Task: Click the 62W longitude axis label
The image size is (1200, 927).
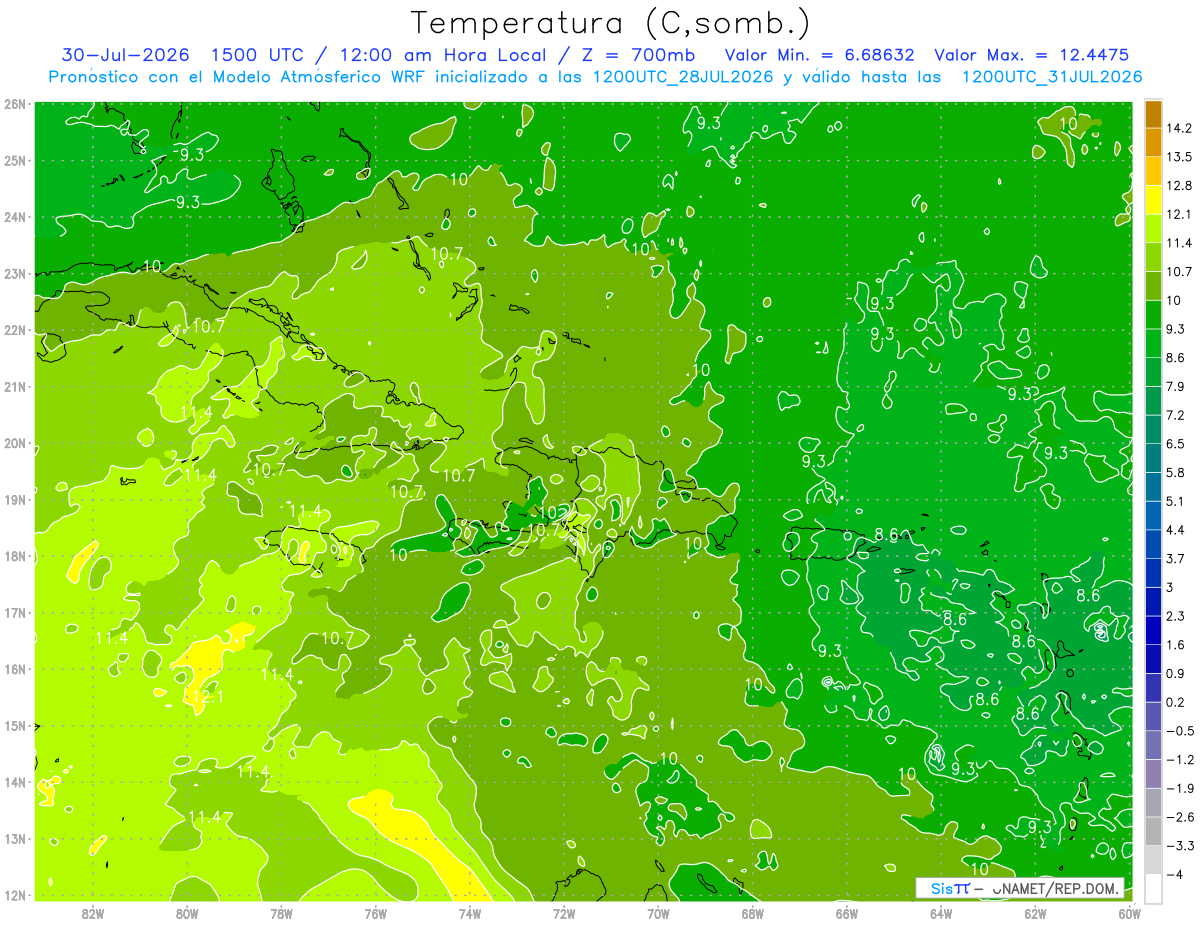Action: 1035,912
